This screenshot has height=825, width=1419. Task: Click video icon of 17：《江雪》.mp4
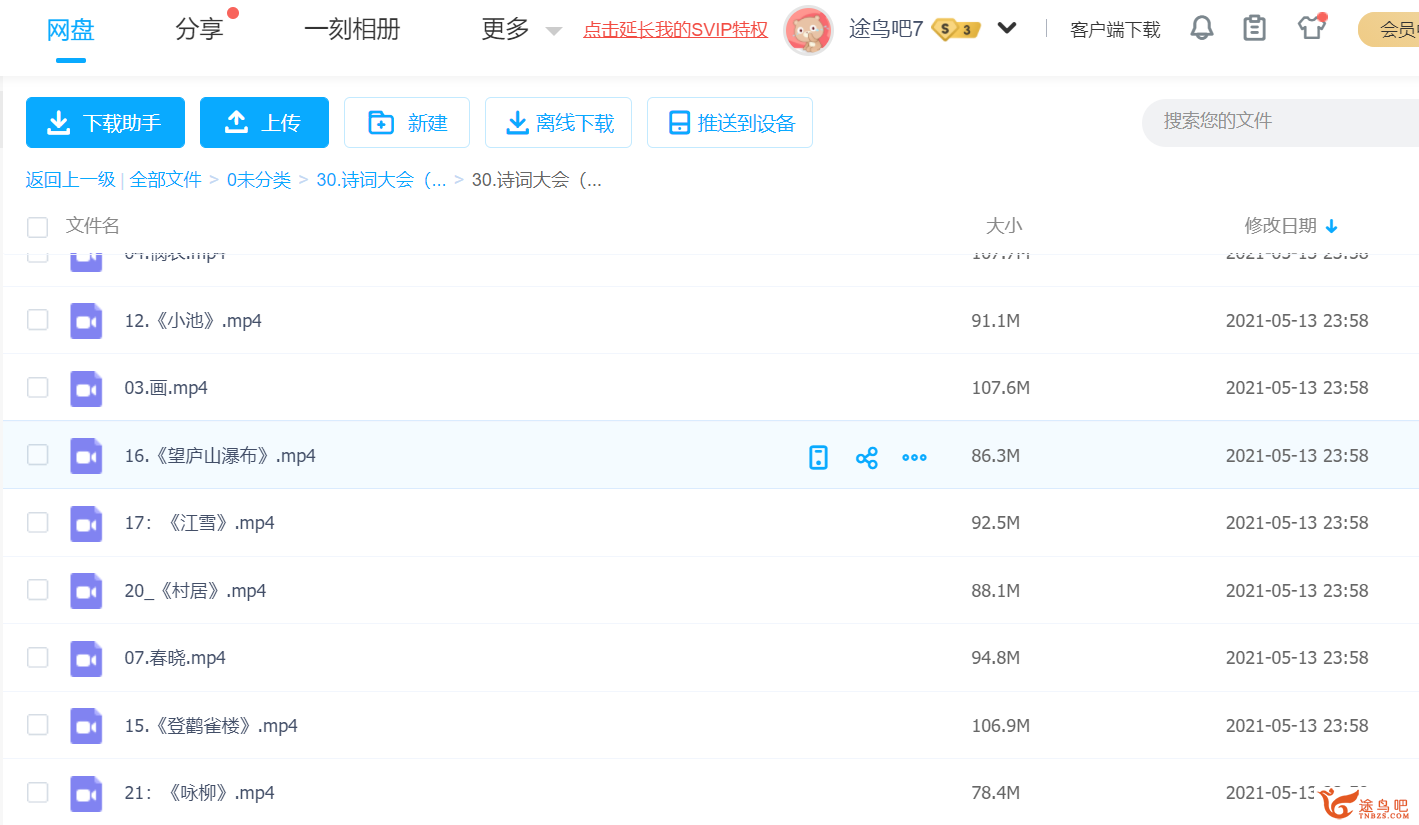[x=86, y=523]
